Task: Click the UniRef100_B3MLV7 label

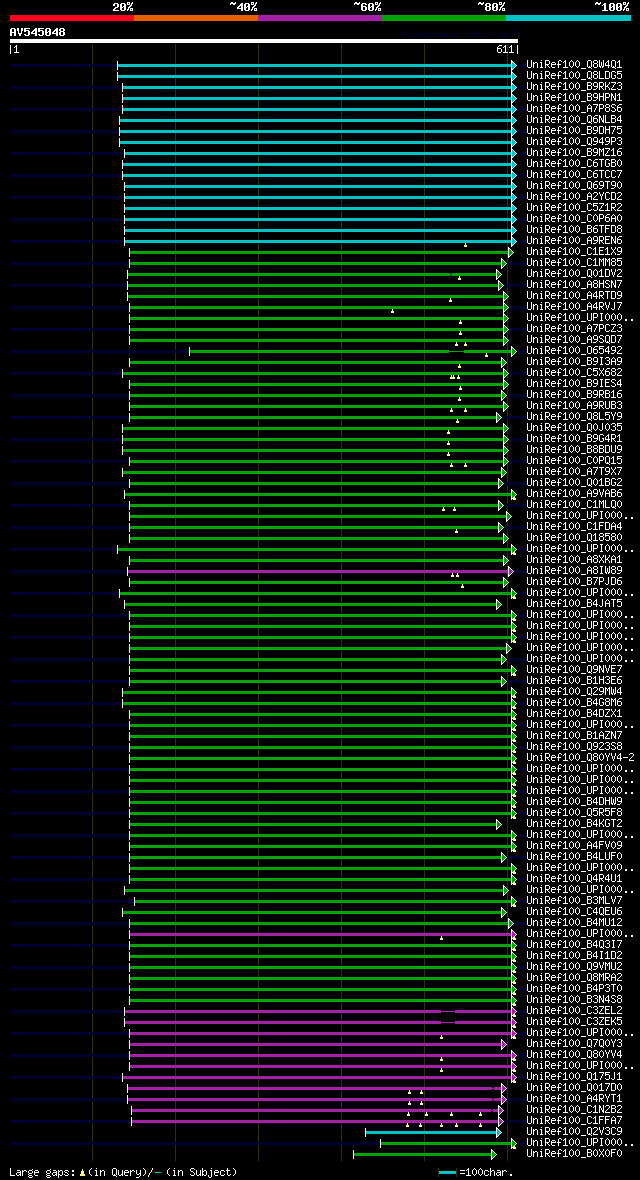Action: [x=574, y=900]
